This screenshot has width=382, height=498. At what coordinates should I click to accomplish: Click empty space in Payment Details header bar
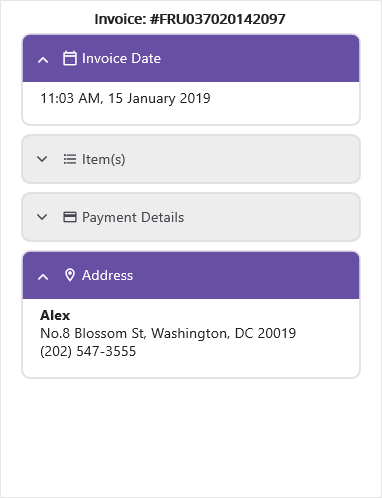[x=273, y=217]
